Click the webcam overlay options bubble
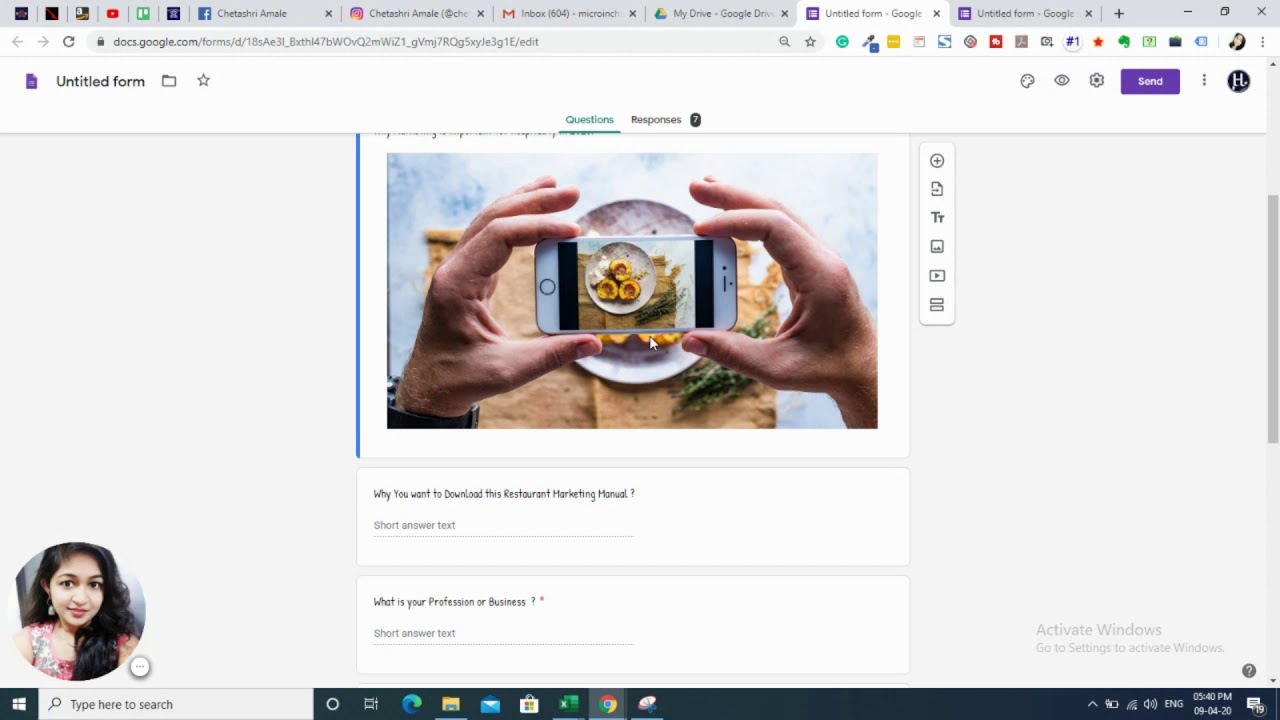Image resolution: width=1280 pixels, height=720 pixels. (x=140, y=667)
